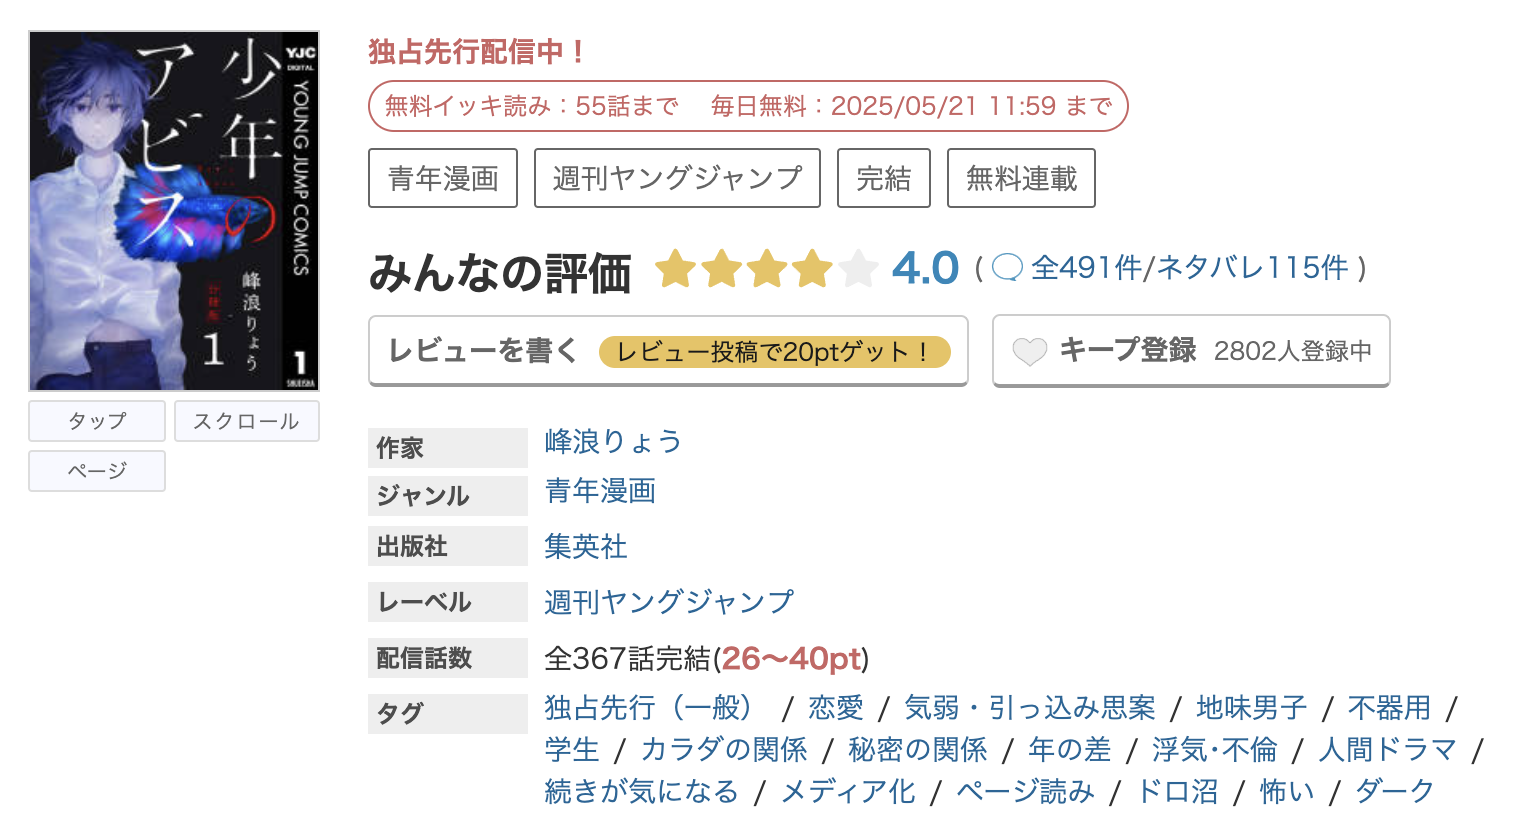The height and width of the screenshot is (840, 1532).
Task: Click the empty fifth star of みんなの評価
Action: (x=857, y=267)
